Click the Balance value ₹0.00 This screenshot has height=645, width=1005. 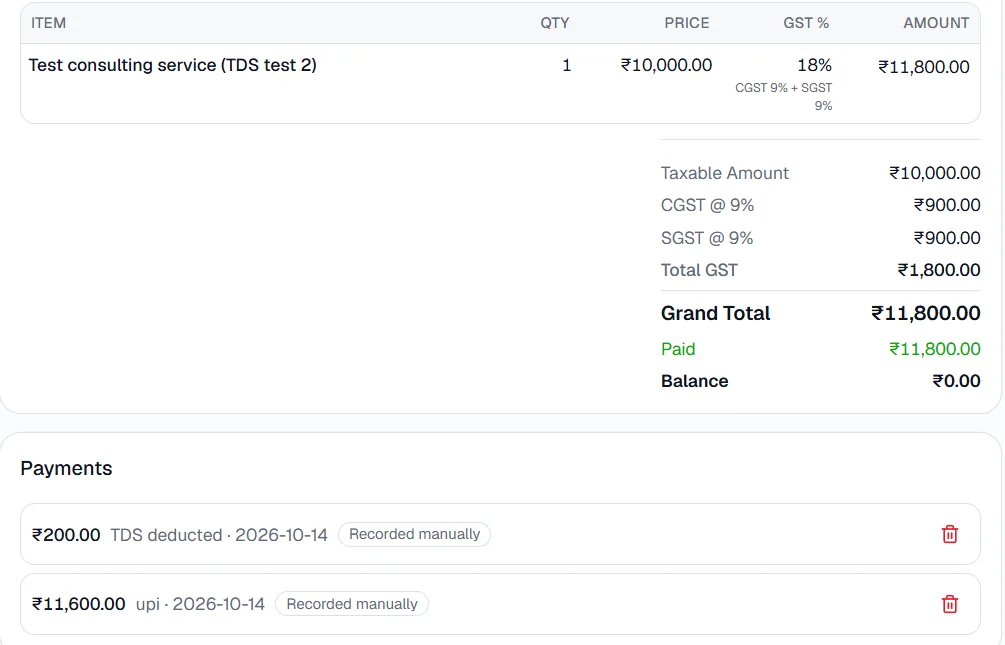[x=956, y=381]
